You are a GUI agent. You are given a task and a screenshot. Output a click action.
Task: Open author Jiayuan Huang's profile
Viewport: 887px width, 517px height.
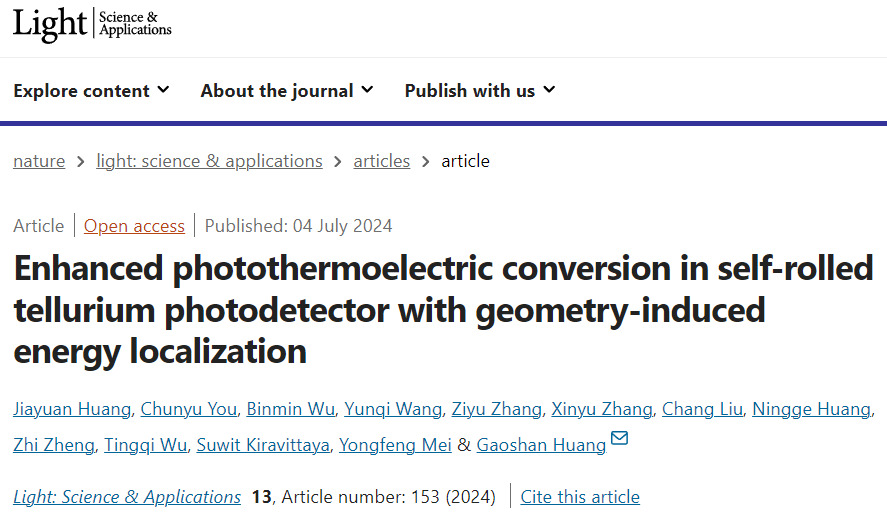(x=72, y=408)
